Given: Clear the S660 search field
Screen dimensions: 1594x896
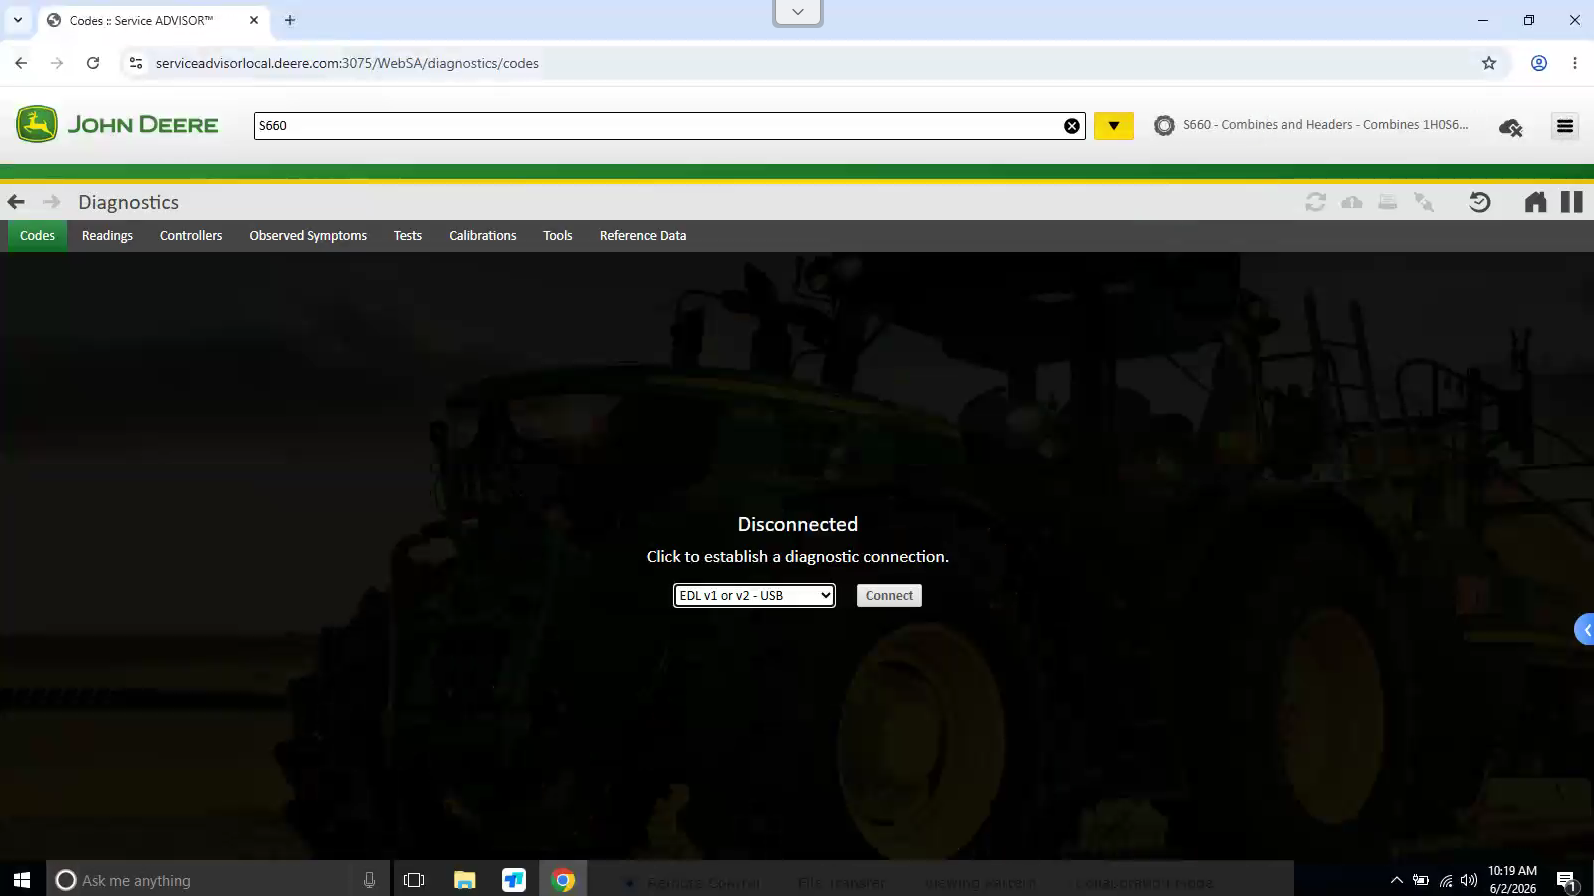Looking at the screenshot, I should (1072, 126).
